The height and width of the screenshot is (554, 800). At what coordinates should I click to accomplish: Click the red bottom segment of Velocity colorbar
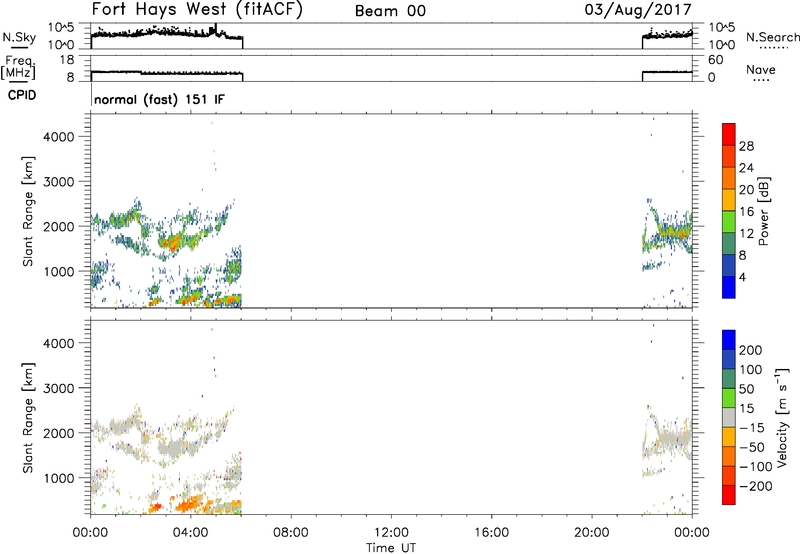[729, 495]
